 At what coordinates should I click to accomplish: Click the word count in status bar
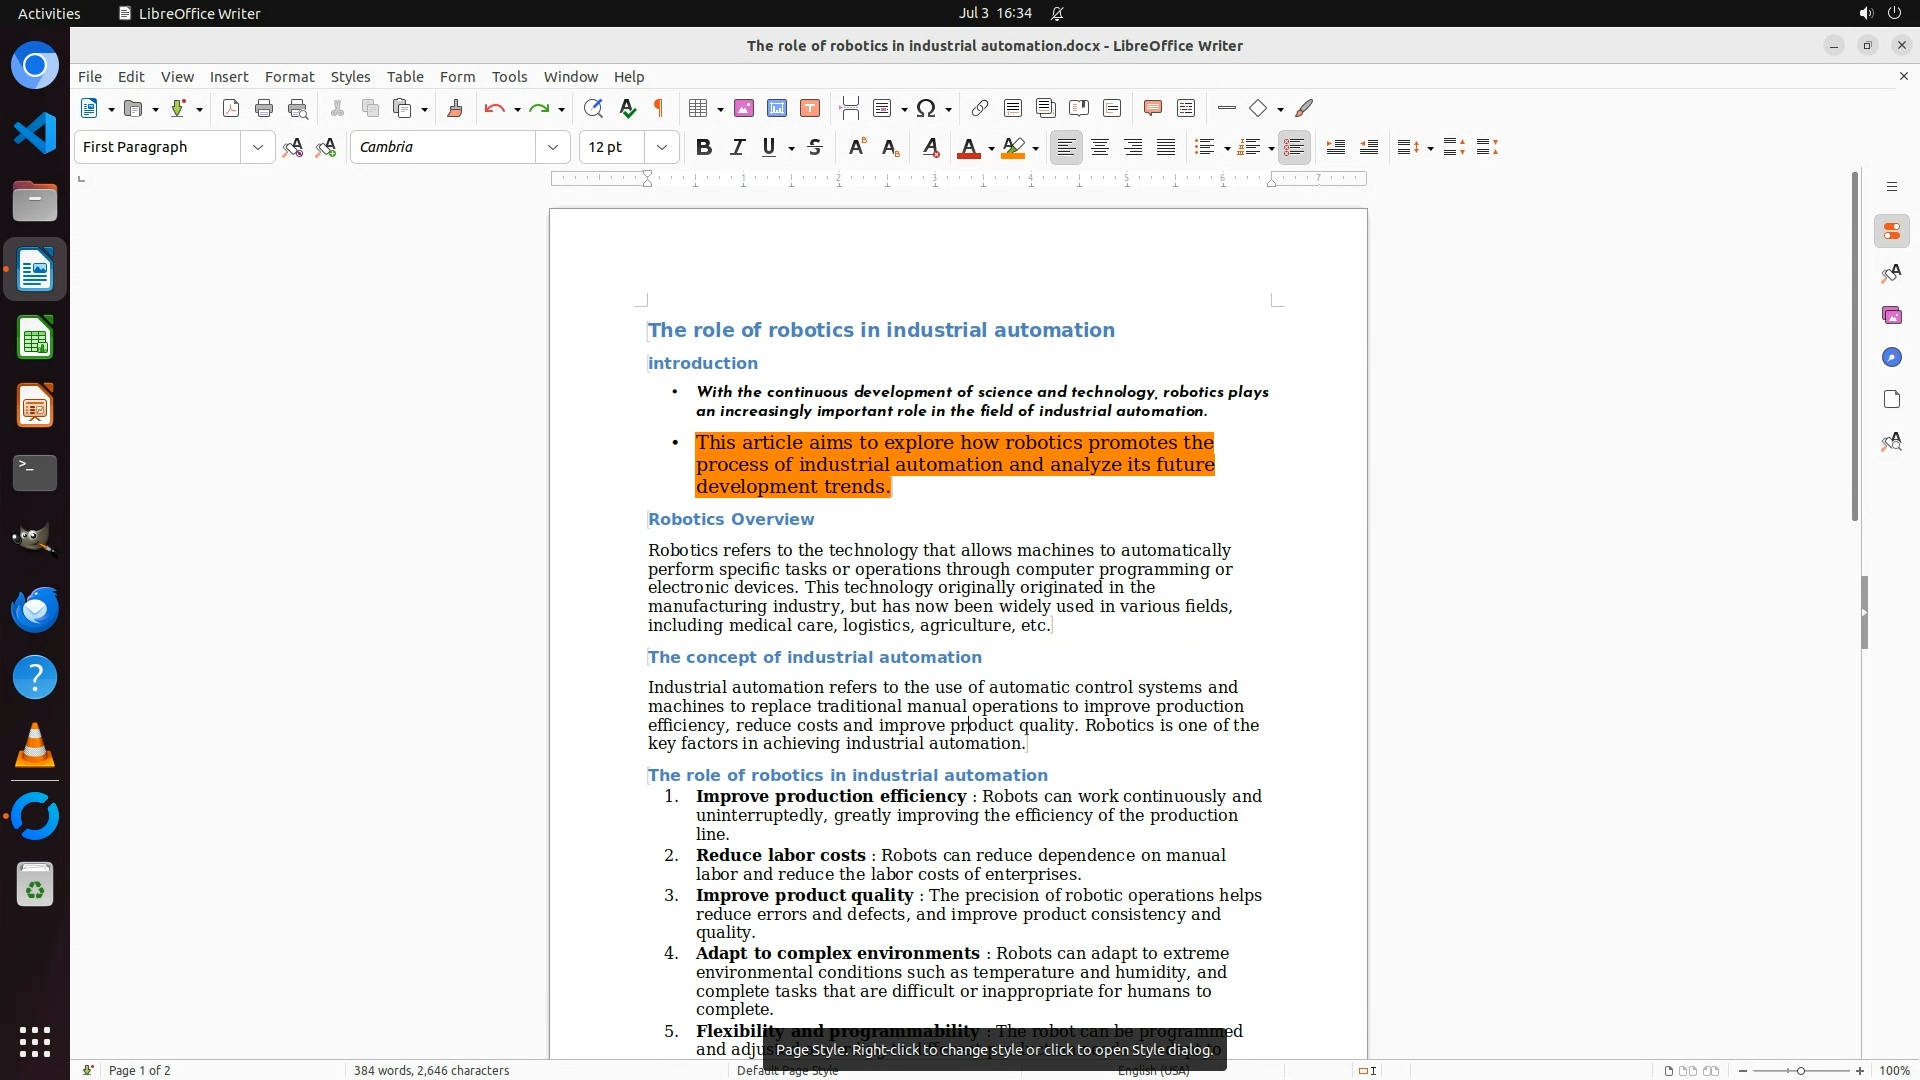pos(431,1070)
